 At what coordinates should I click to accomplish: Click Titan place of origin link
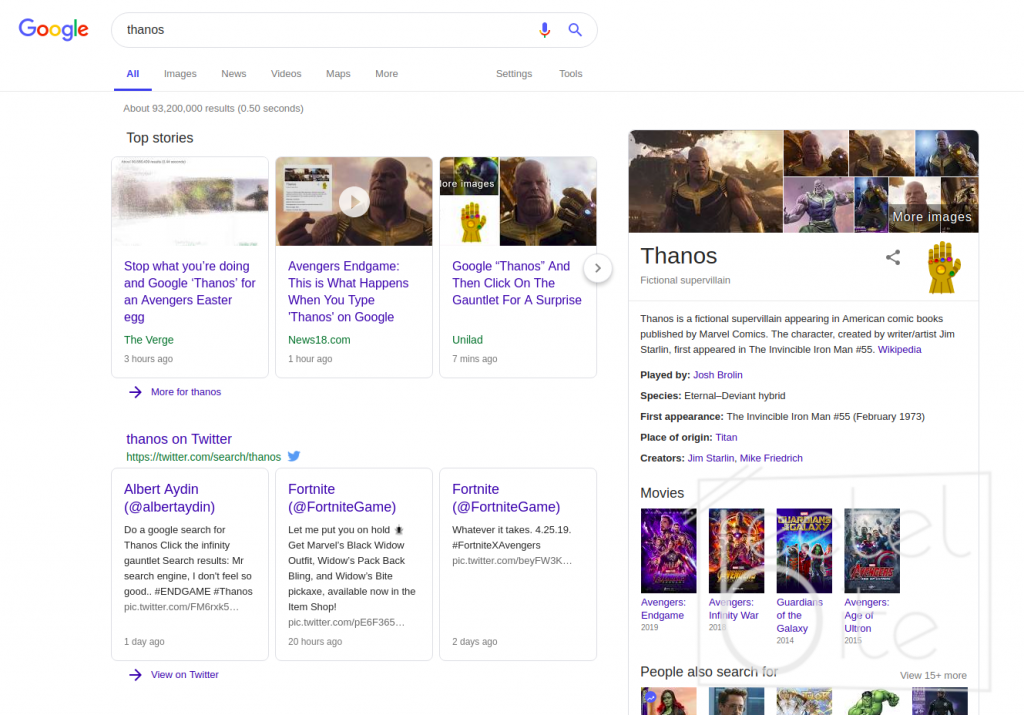click(x=726, y=437)
